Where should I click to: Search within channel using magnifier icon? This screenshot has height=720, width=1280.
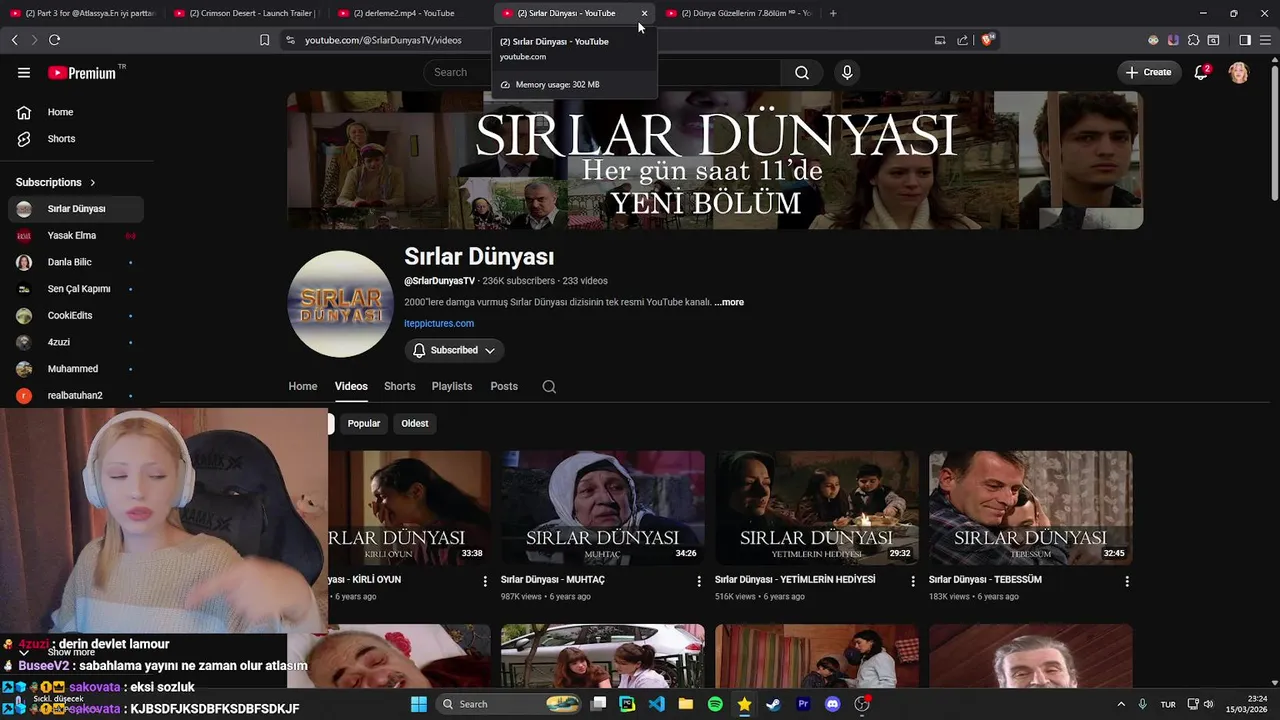(x=549, y=387)
